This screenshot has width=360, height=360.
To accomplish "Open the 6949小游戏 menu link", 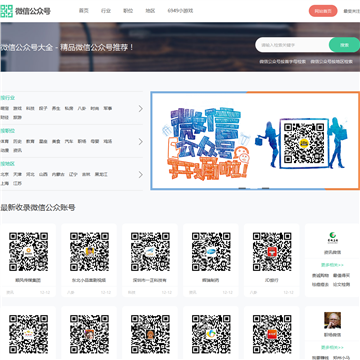I will [x=180, y=11].
